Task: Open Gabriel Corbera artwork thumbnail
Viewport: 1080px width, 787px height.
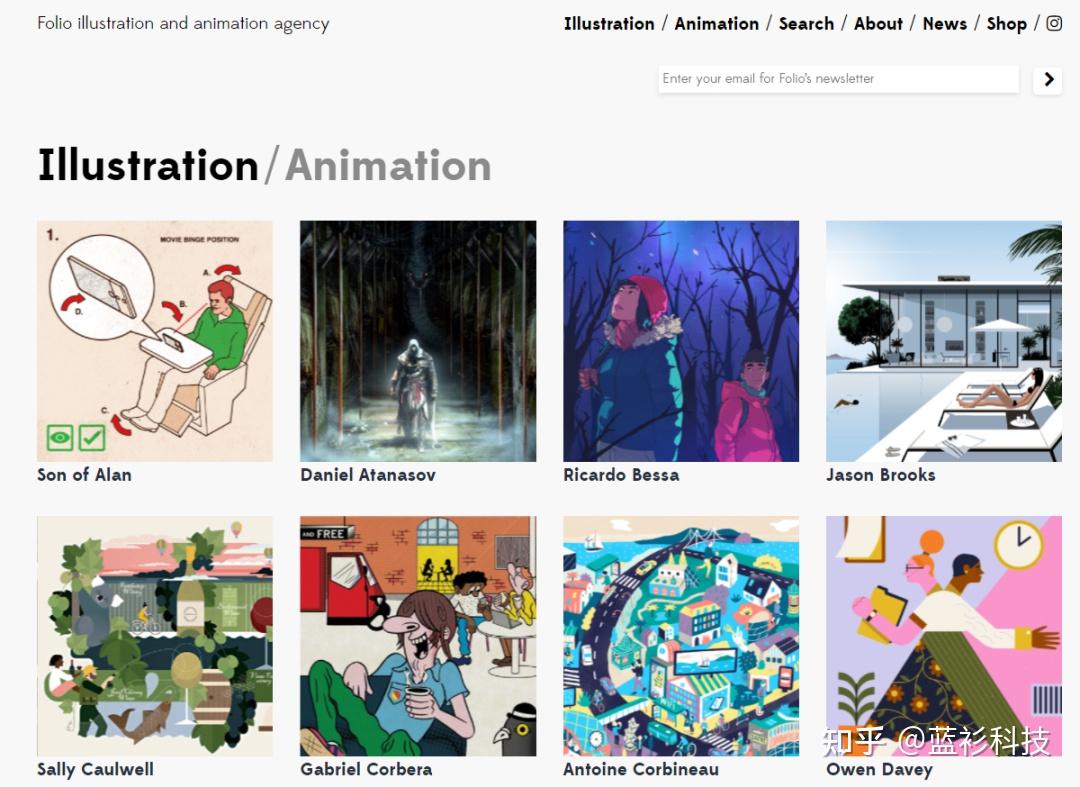Action: [418, 636]
